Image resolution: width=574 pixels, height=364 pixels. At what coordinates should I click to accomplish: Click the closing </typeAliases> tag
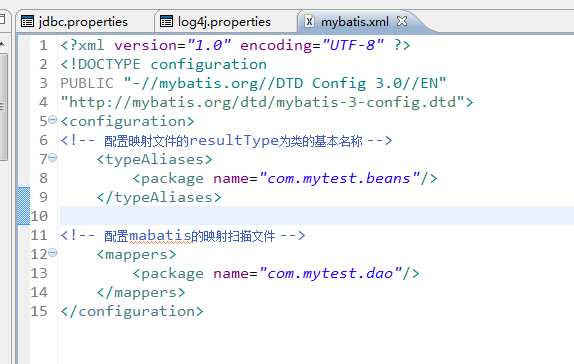click(159, 198)
